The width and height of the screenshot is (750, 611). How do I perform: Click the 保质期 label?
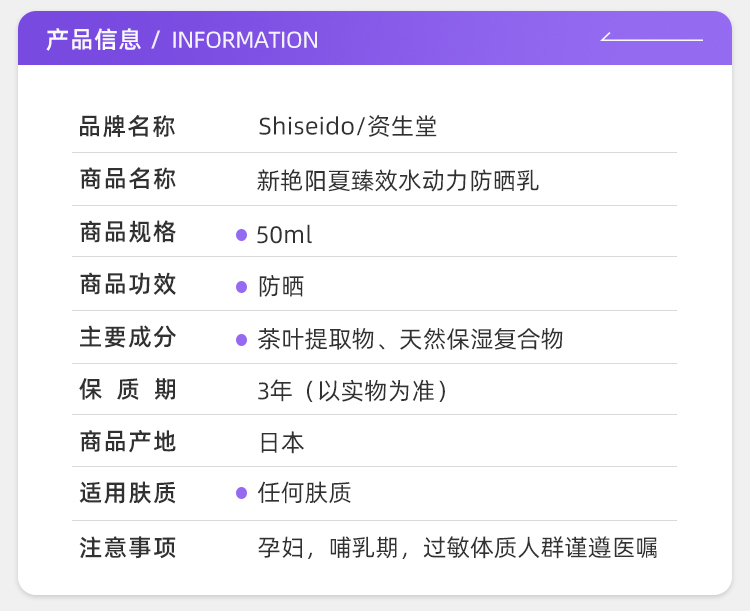128,390
